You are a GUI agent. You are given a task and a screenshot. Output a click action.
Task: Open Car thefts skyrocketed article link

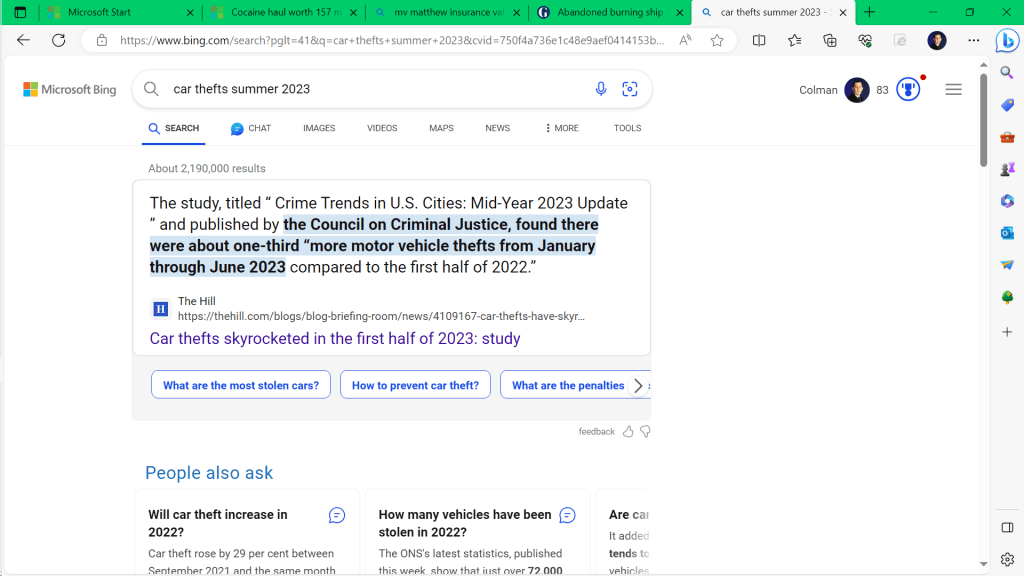pos(335,338)
